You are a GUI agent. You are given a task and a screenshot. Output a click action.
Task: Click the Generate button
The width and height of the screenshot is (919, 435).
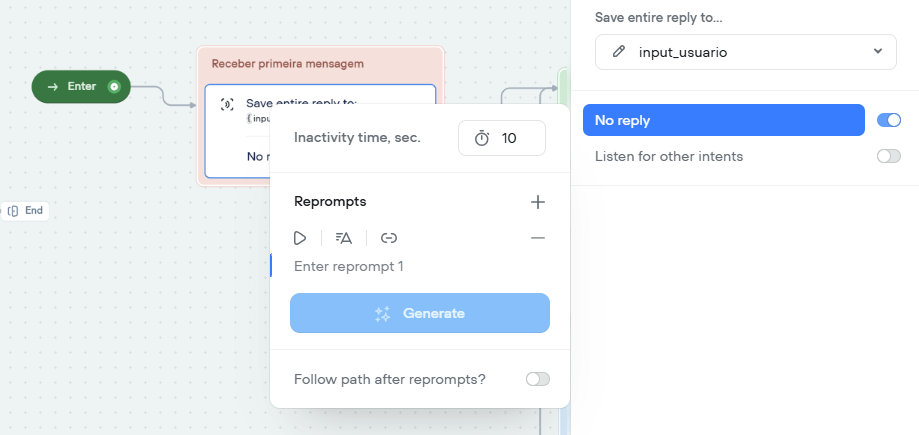[x=420, y=313]
